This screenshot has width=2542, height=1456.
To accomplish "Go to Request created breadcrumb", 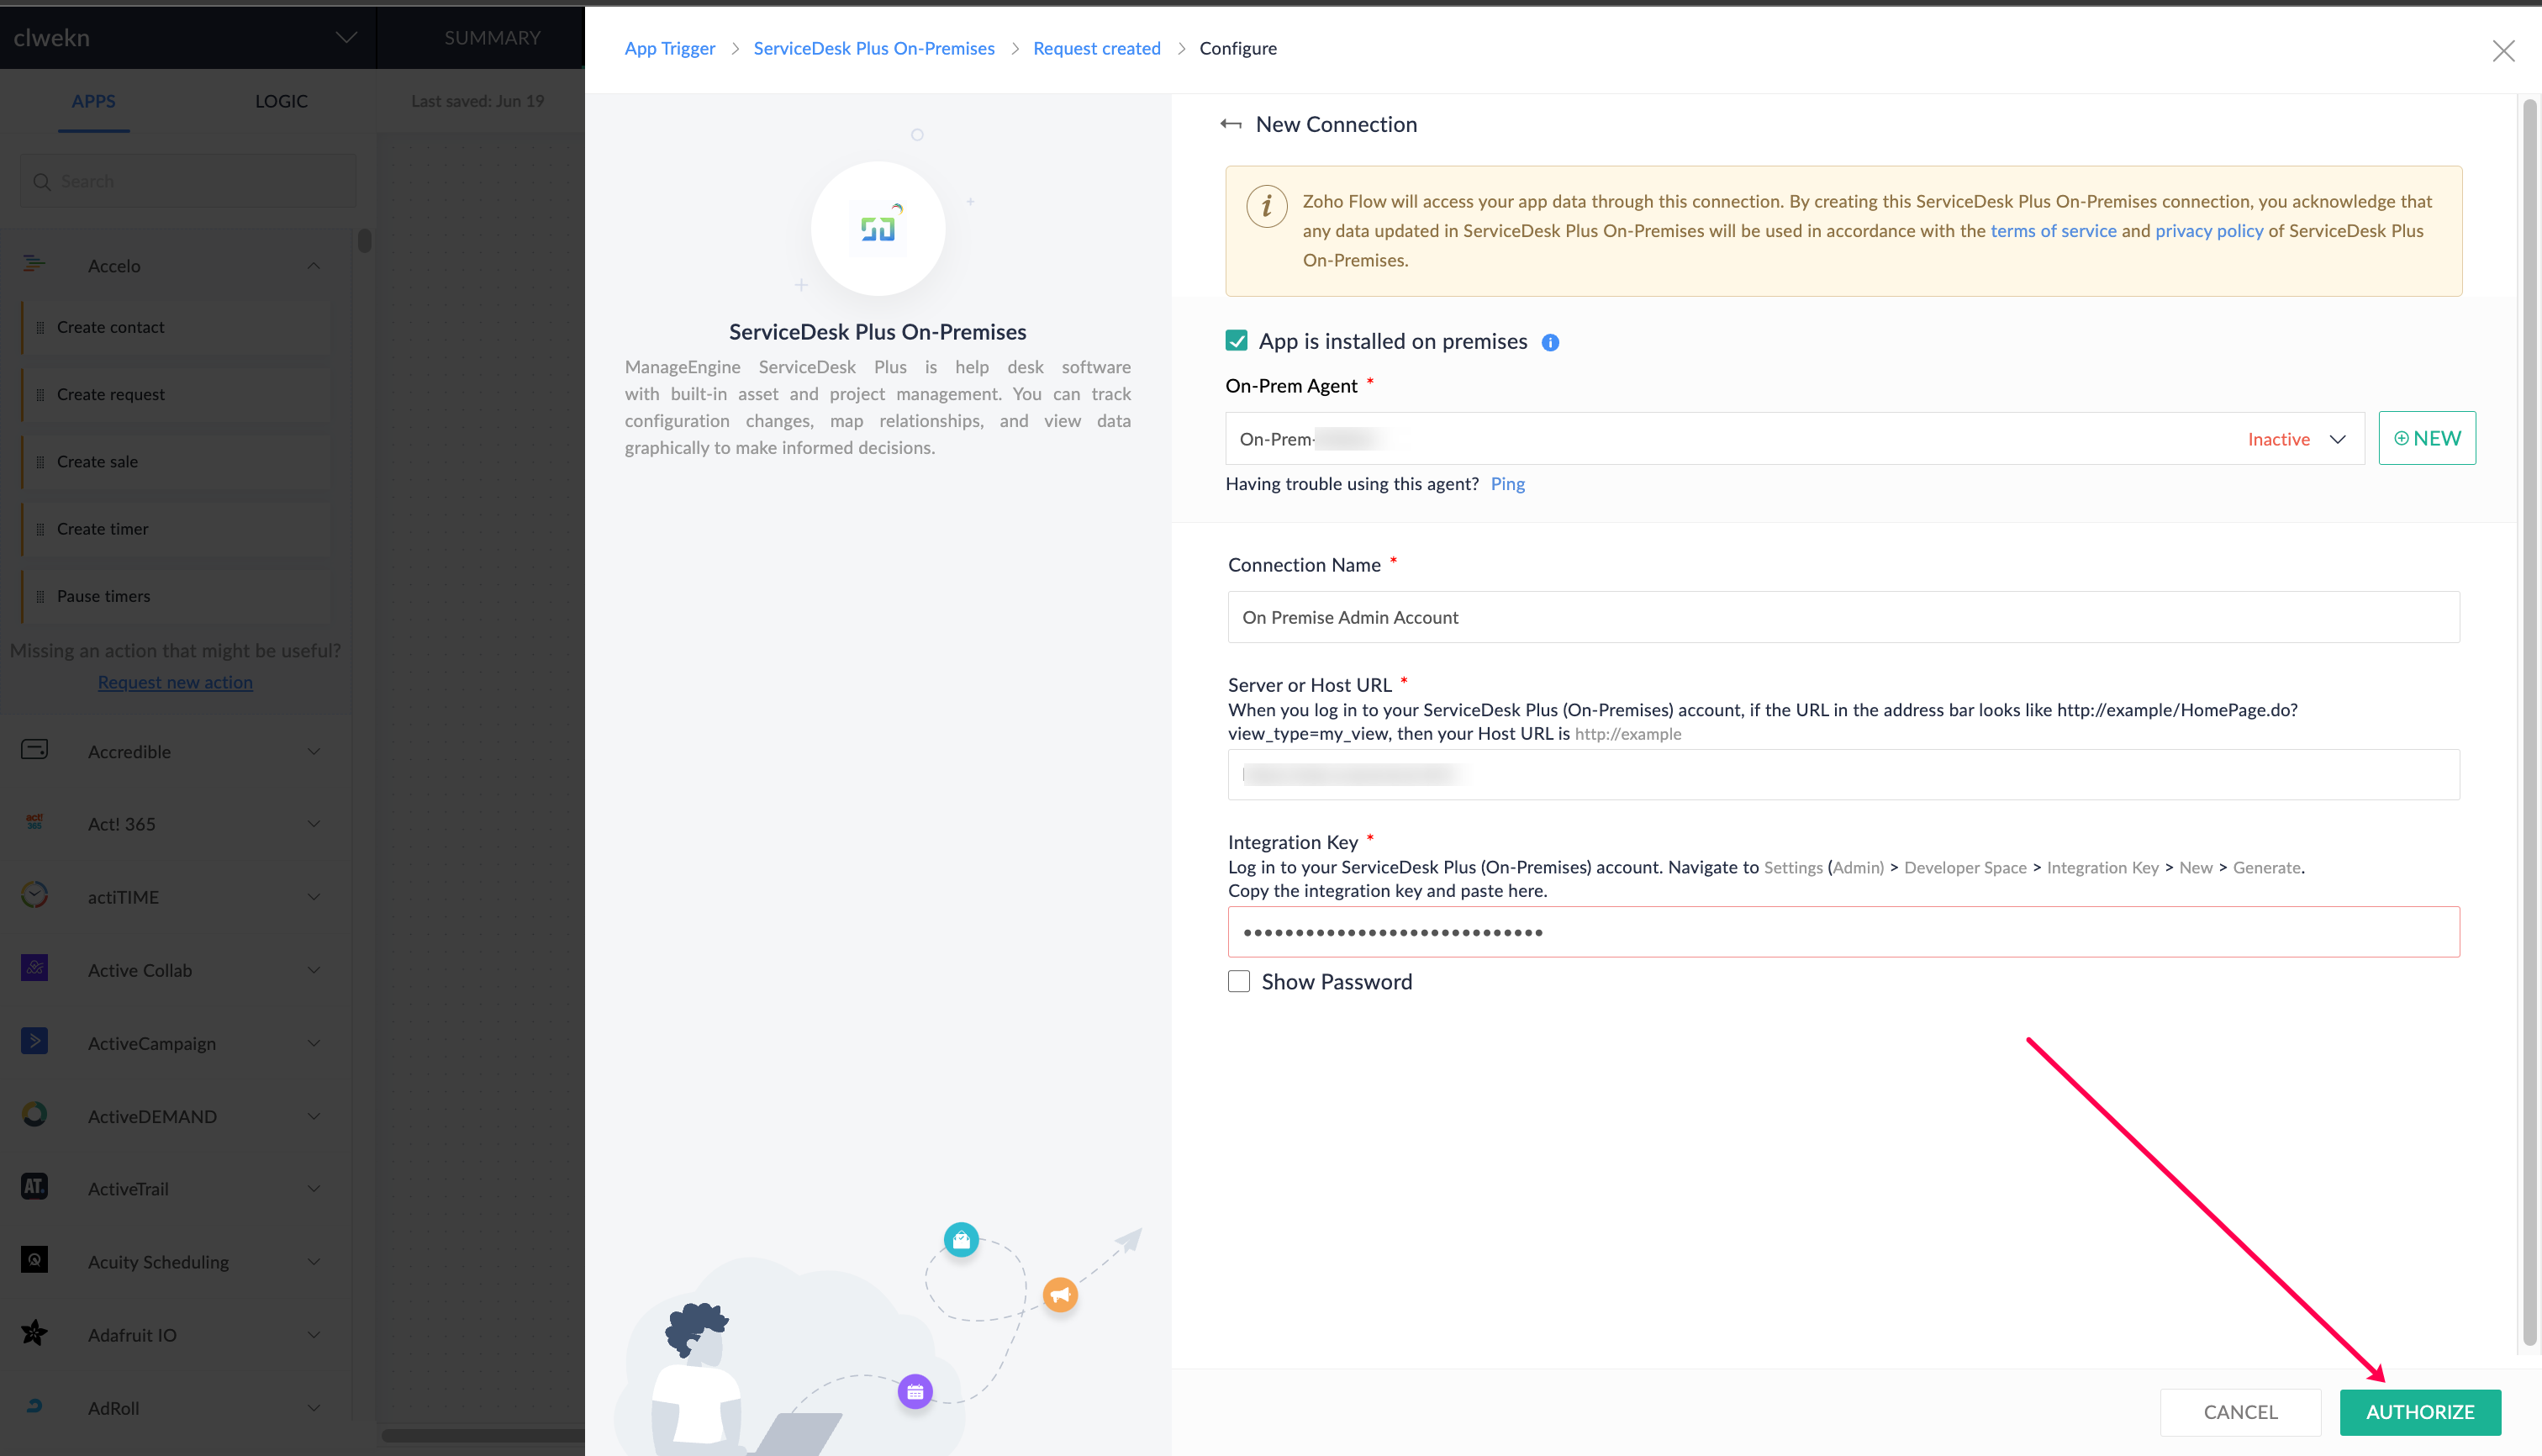I will coord(1096,48).
